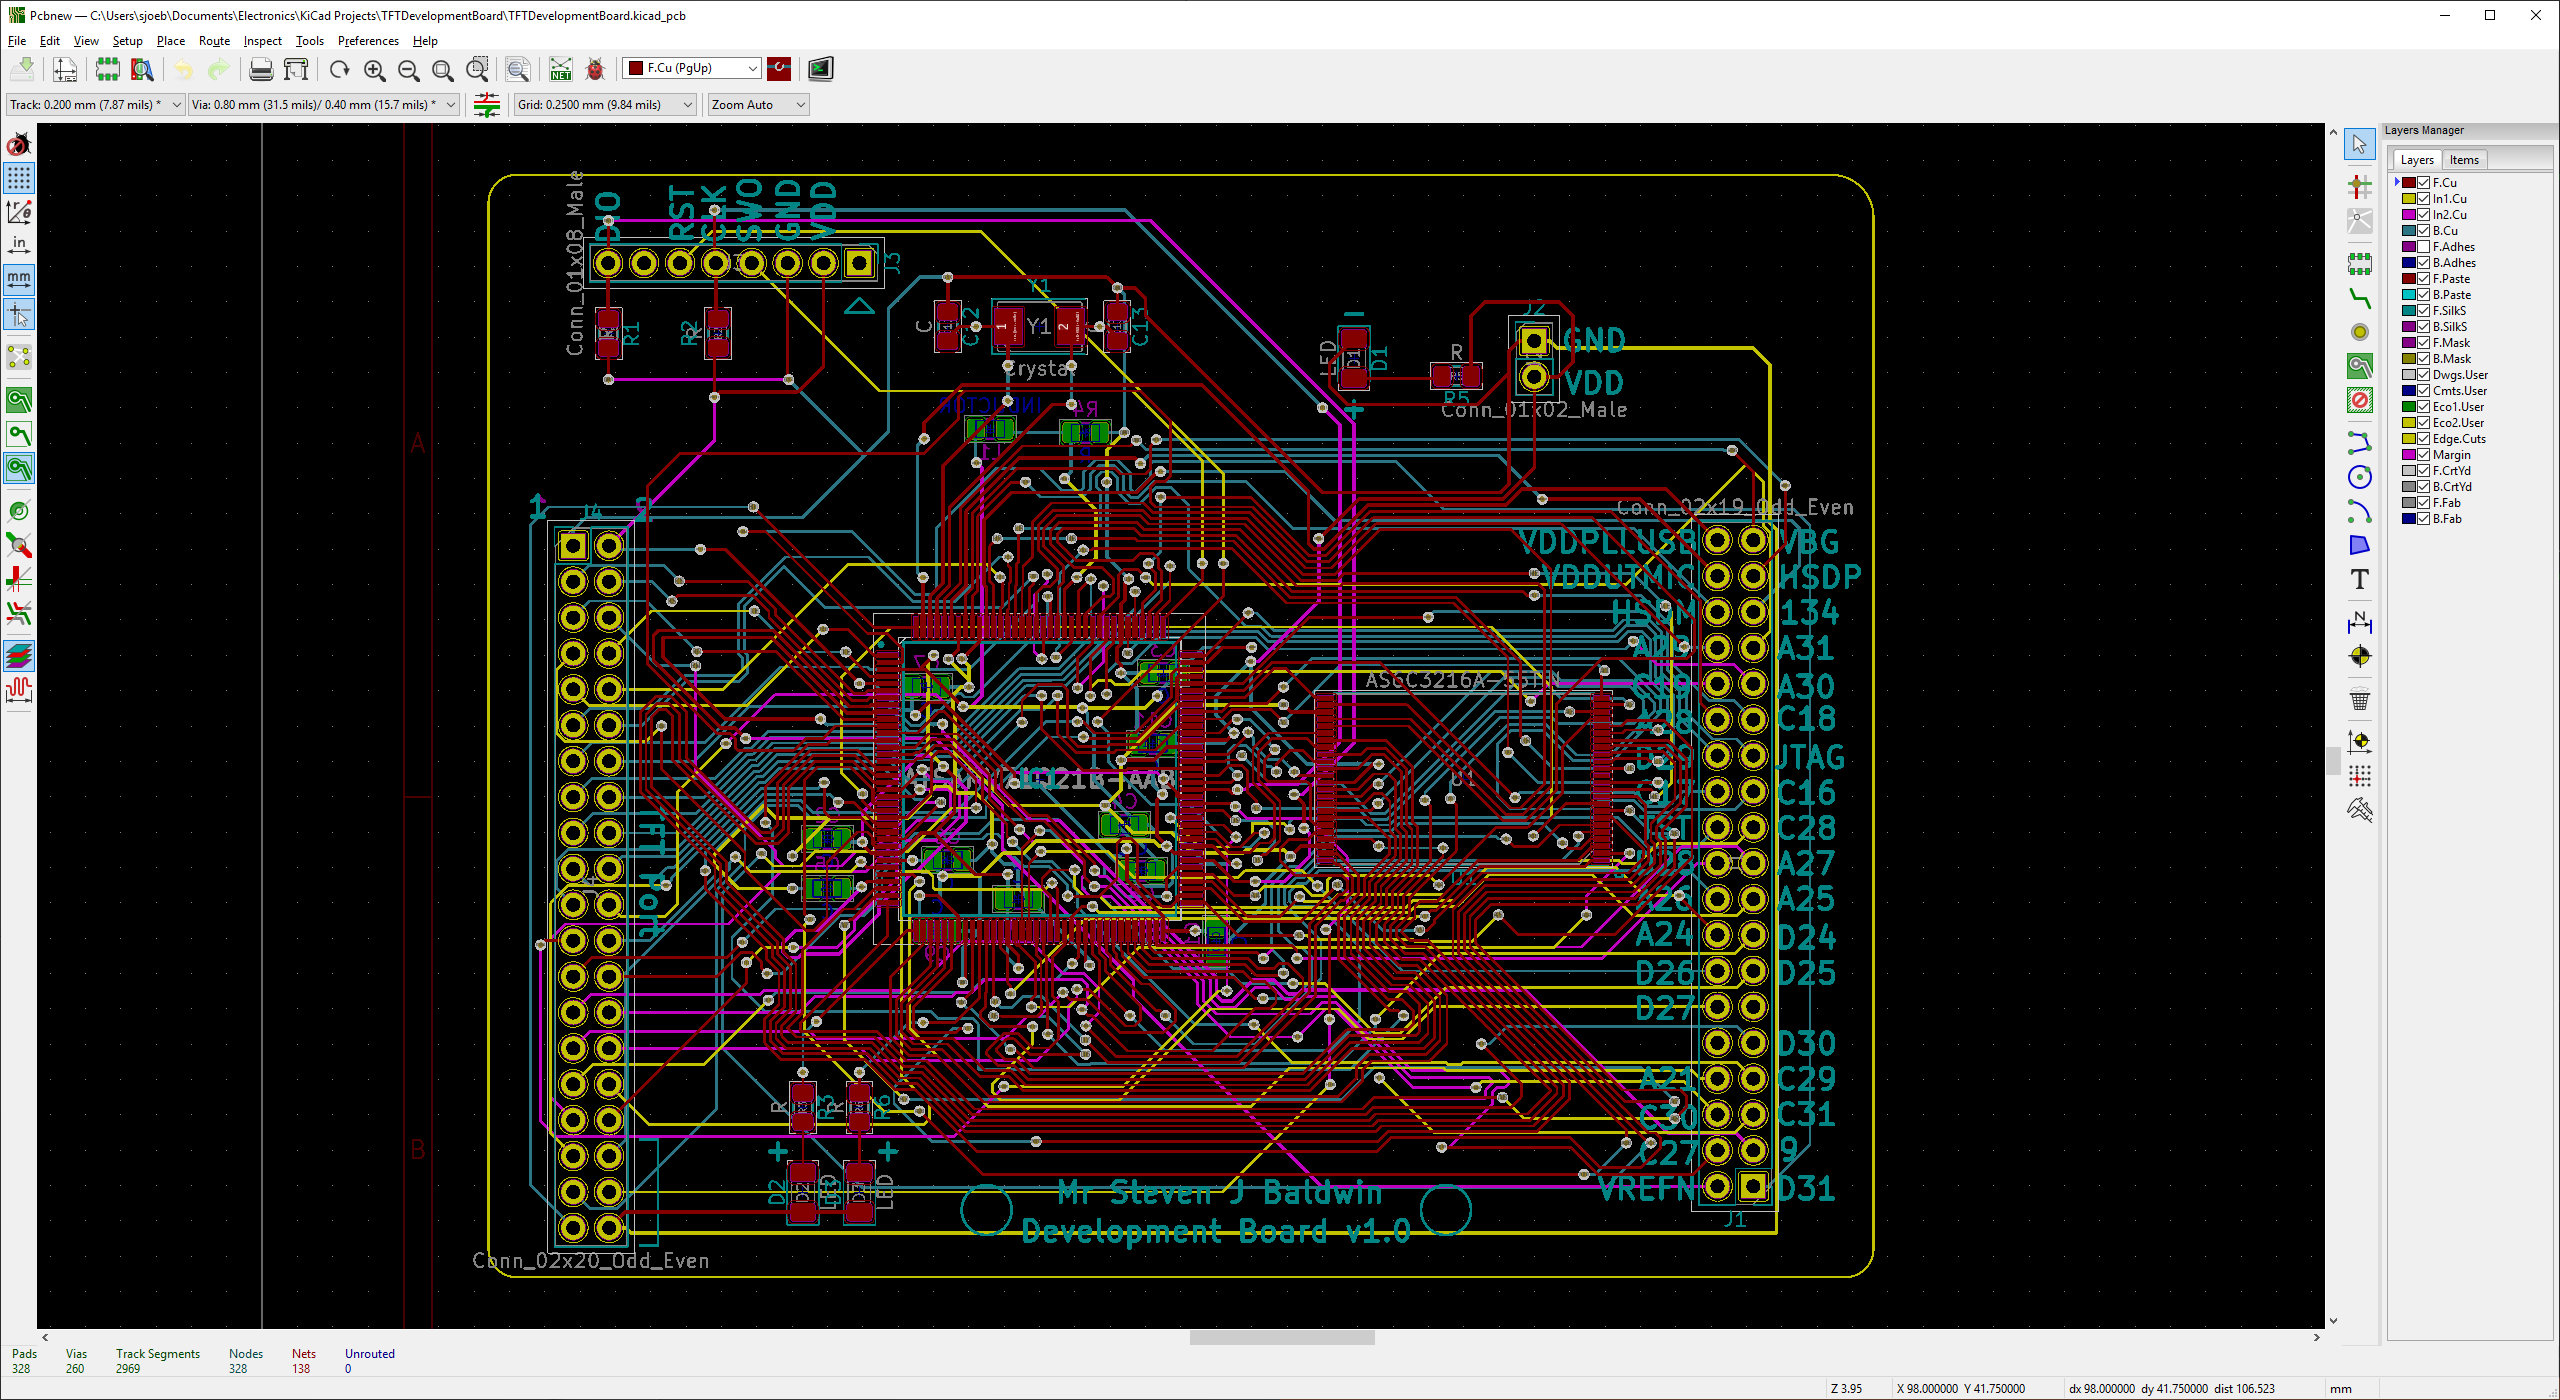Viewport: 2560px width, 1400px height.
Task: Toggle the Edge.Cuts layer checkbox
Action: coord(2424,439)
